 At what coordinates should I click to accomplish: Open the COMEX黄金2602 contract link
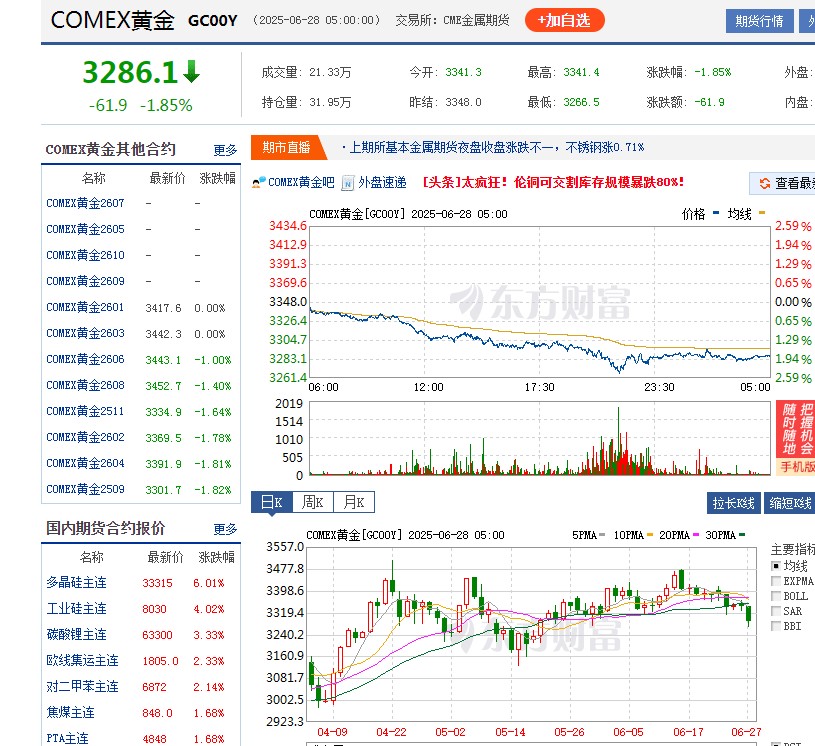click(x=85, y=437)
